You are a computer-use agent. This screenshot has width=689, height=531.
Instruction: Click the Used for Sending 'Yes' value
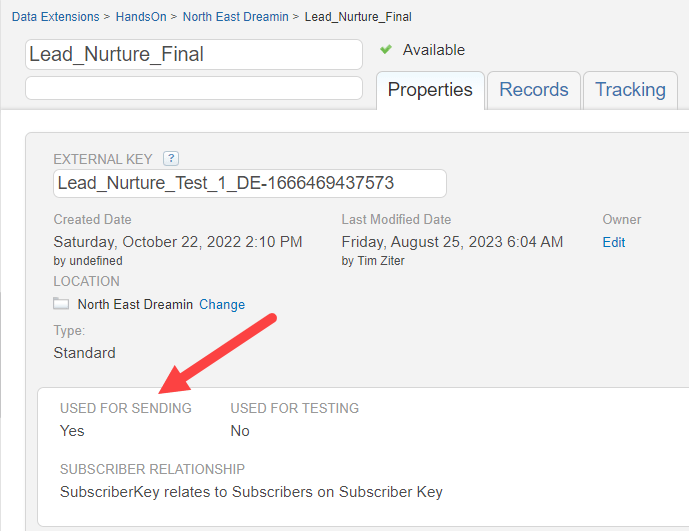[x=72, y=431]
